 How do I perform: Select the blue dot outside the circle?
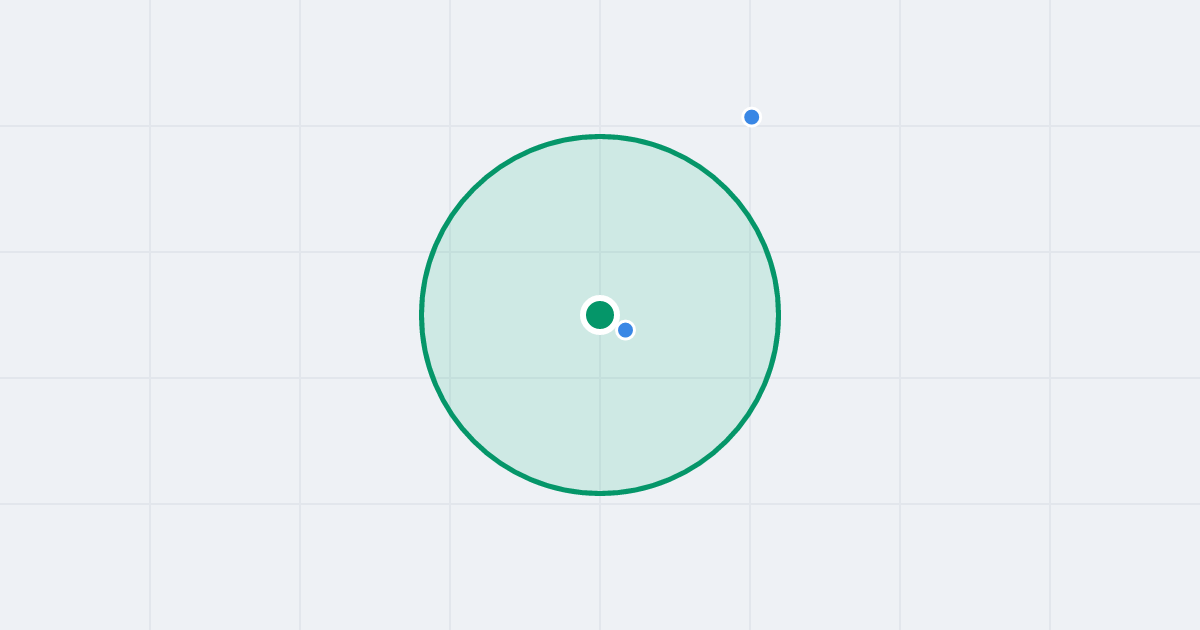[752, 117]
